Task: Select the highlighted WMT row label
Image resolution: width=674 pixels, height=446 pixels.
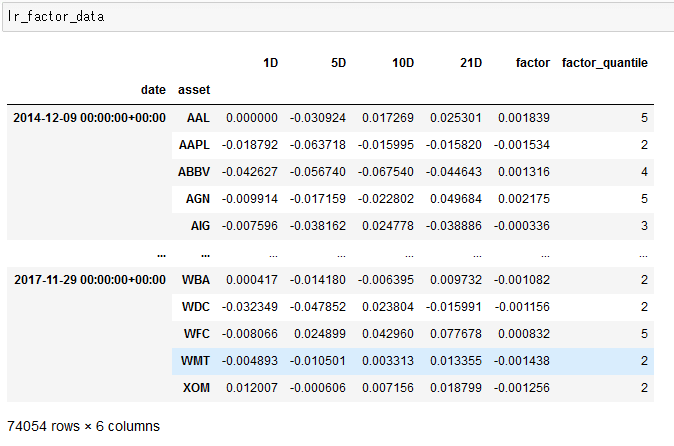Action: pos(196,360)
